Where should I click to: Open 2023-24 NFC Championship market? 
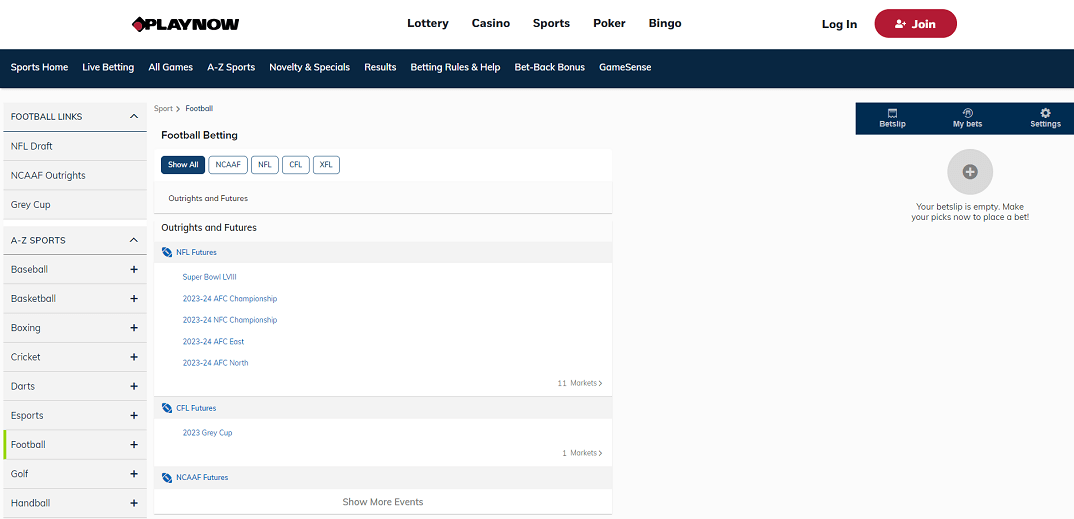(229, 320)
